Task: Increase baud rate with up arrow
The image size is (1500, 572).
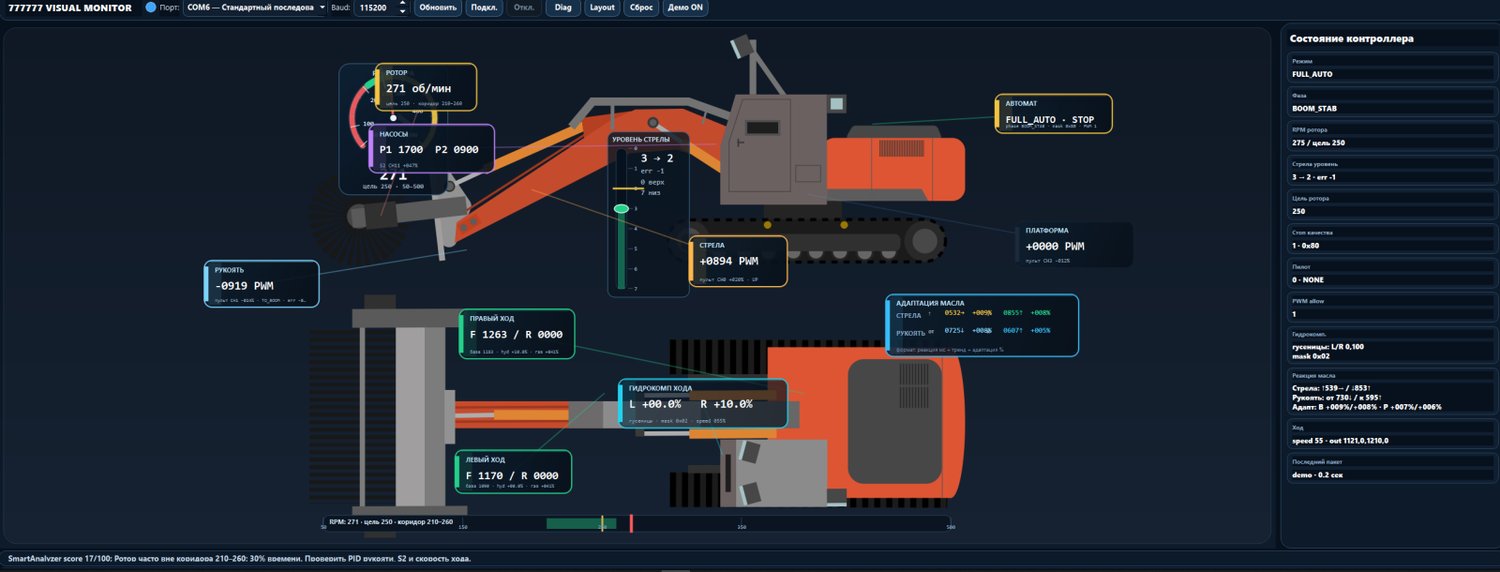Action: (x=402, y=3)
